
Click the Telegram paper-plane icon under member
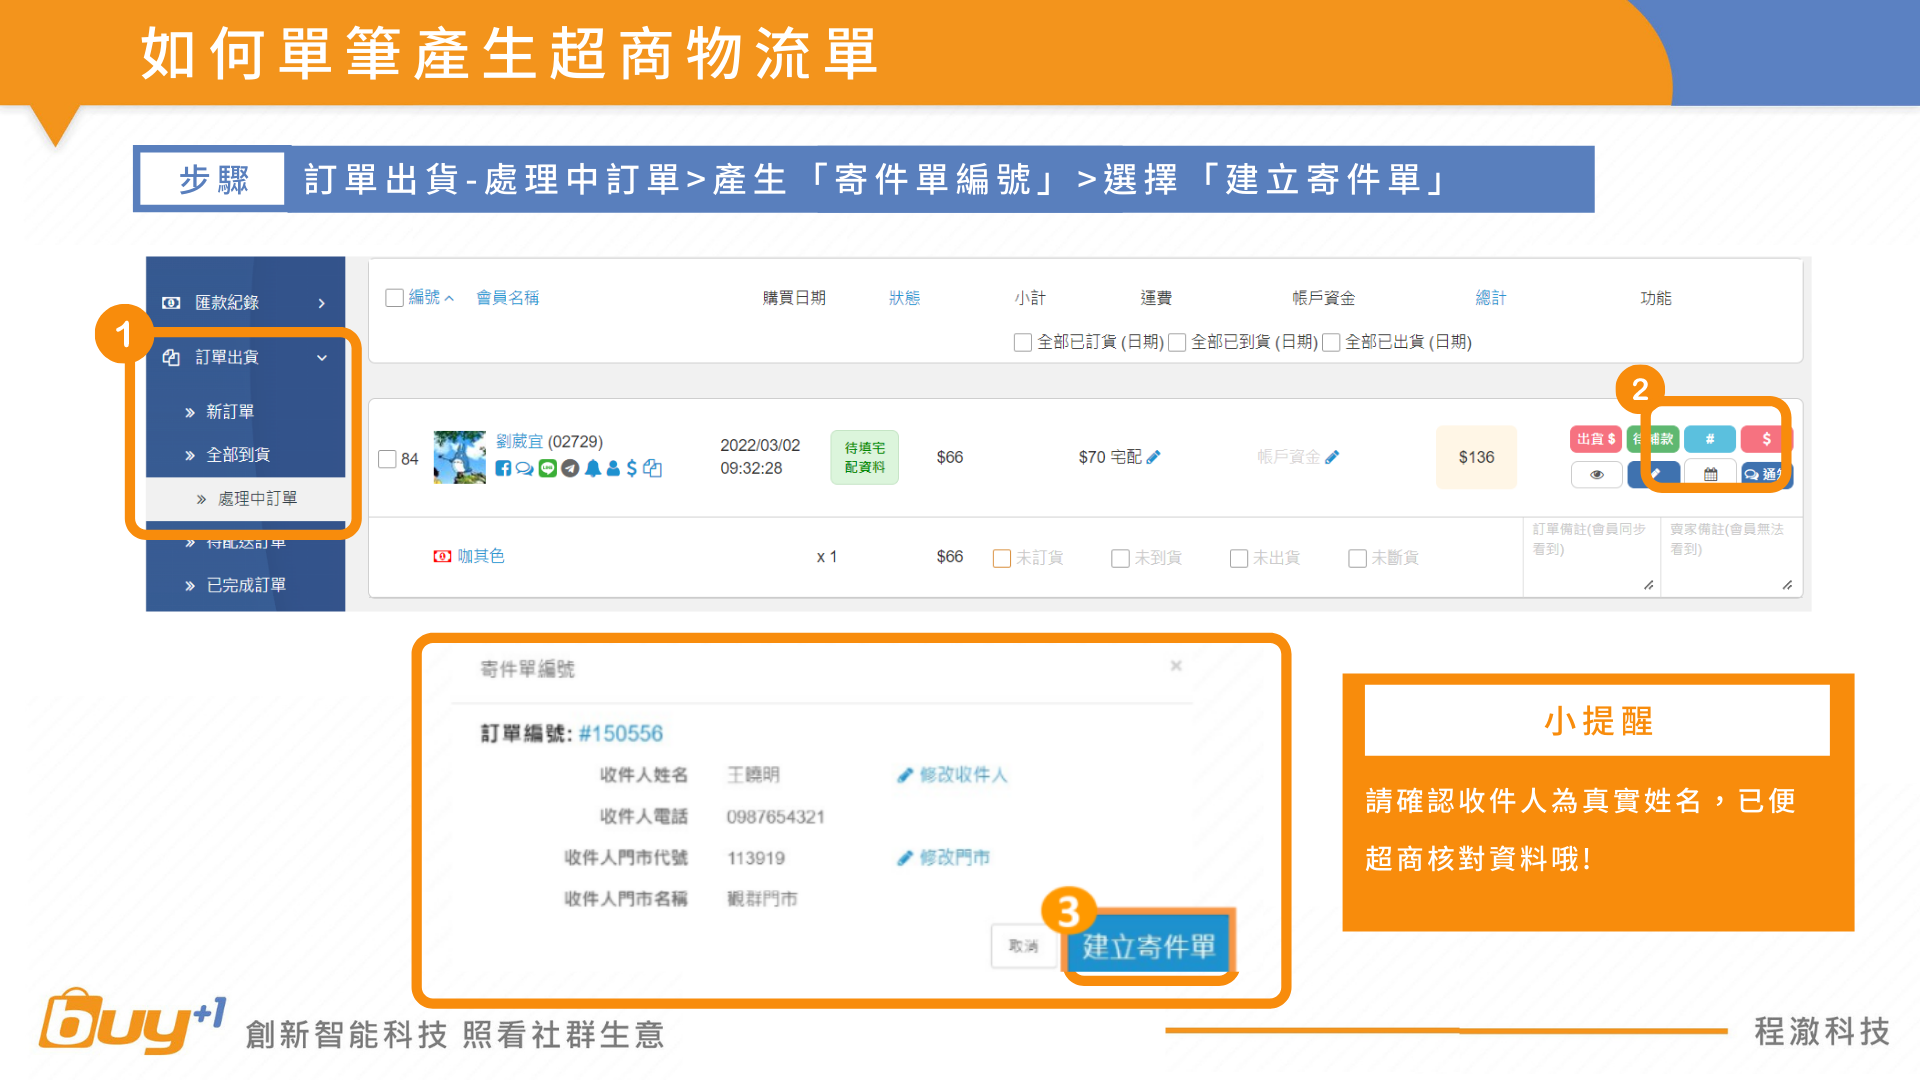pos(570,468)
